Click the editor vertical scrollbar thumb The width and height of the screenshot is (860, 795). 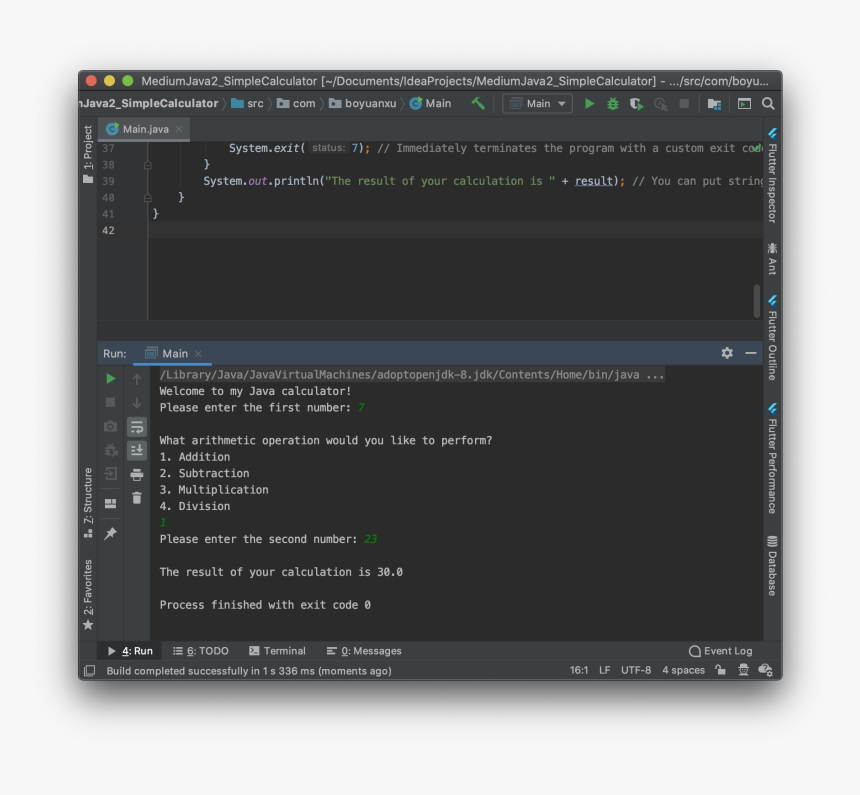(x=756, y=301)
